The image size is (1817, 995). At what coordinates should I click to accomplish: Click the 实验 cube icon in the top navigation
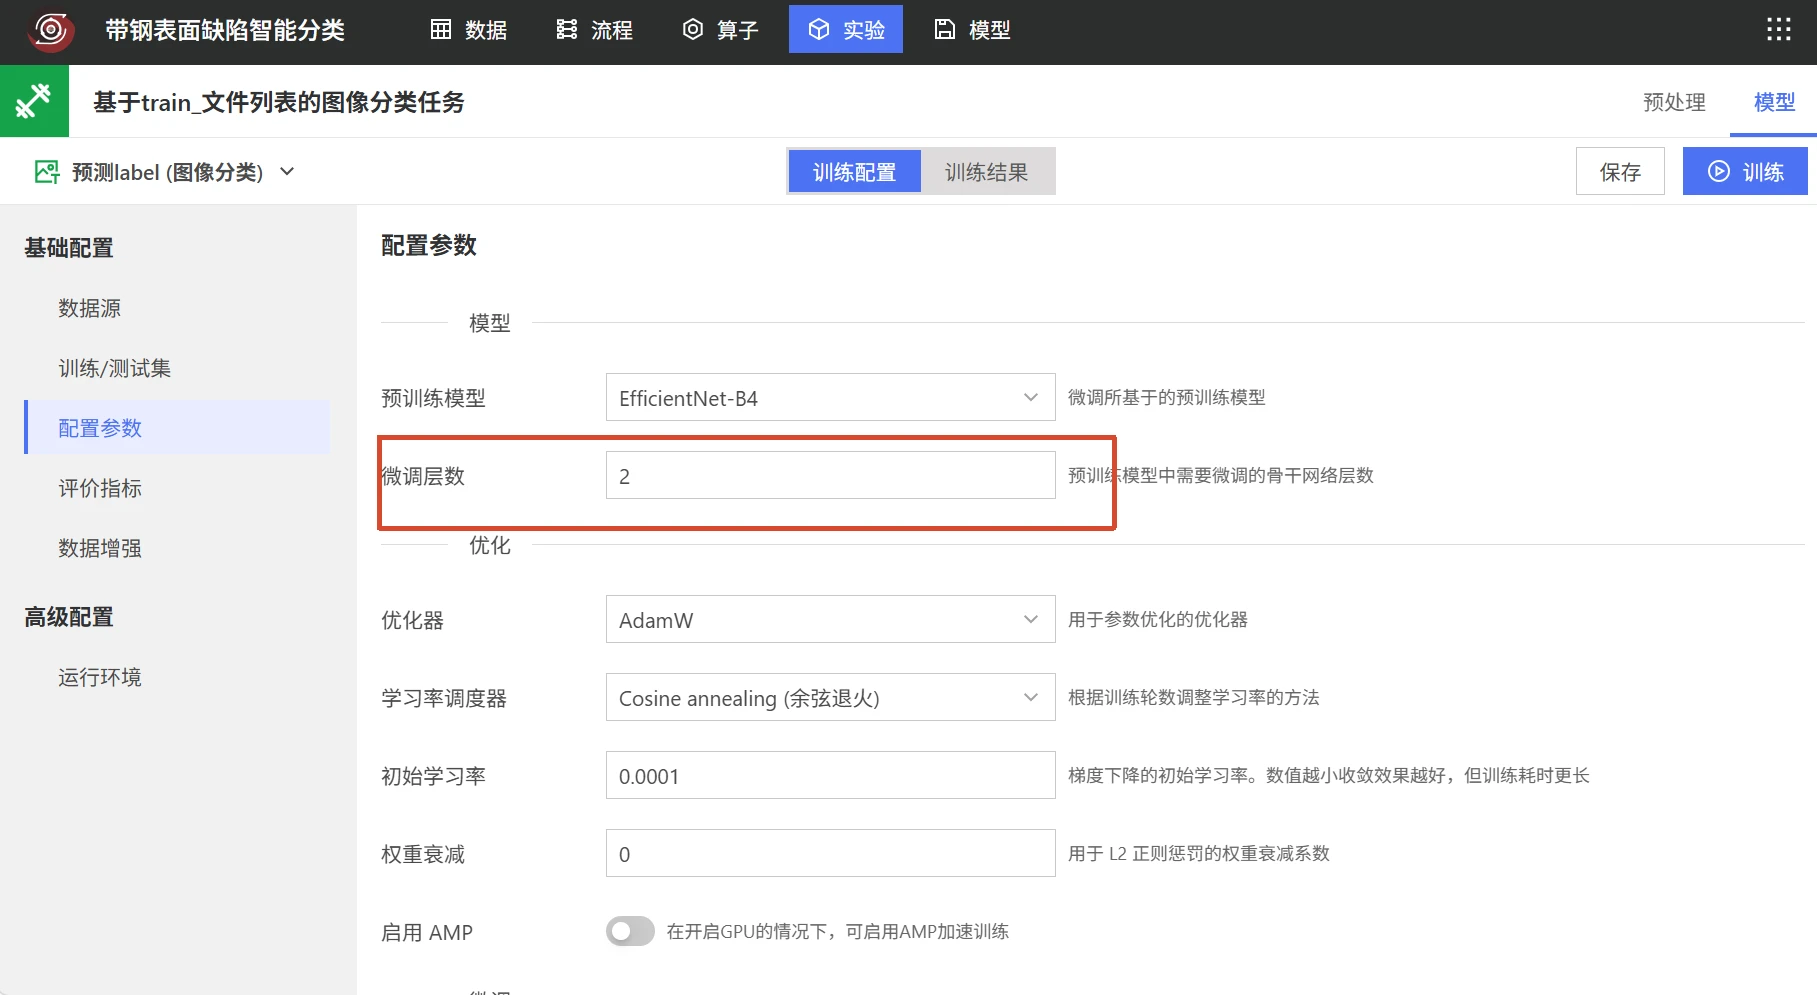tap(819, 29)
